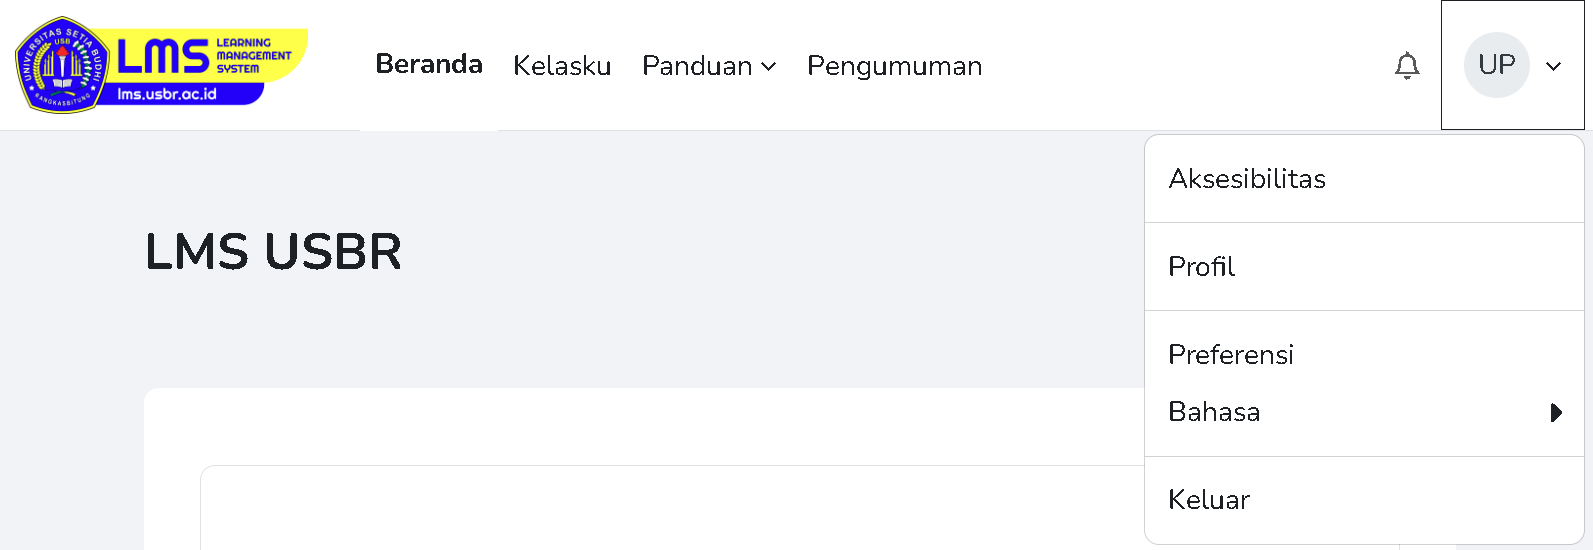
Task: Expand the Panduan dropdown chevron
Action: click(x=768, y=67)
